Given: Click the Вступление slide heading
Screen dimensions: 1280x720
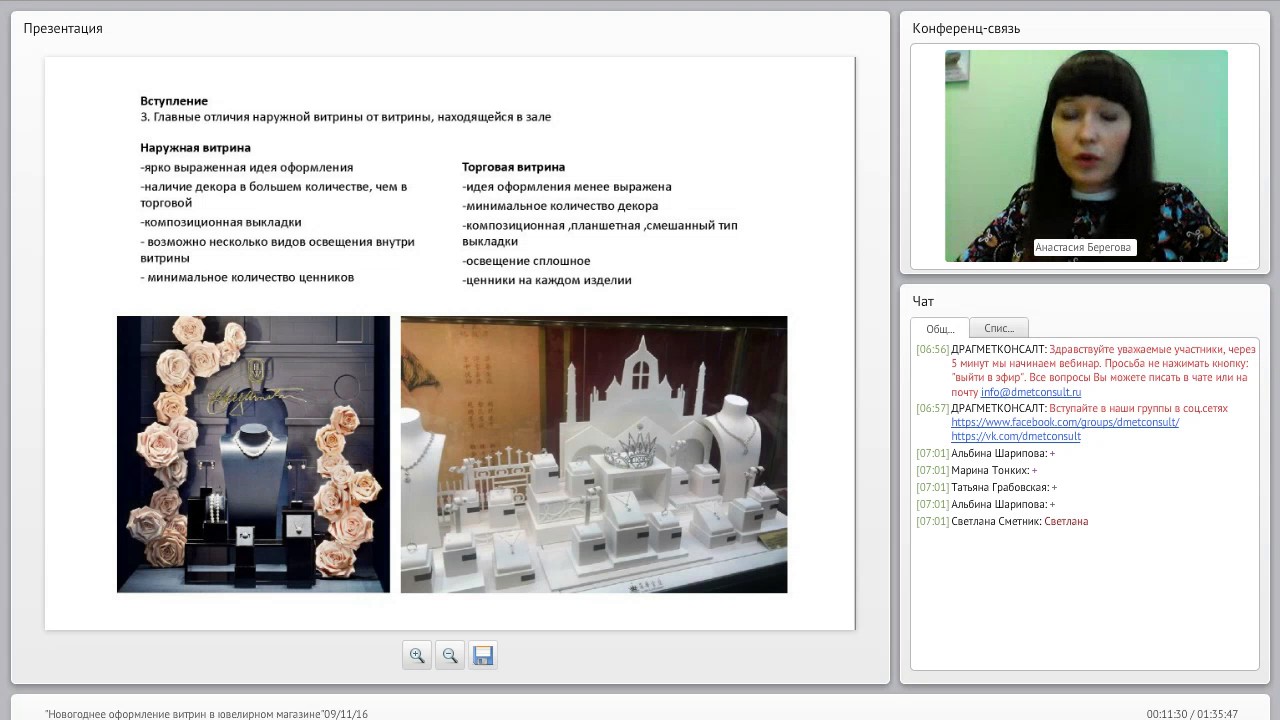Looking at the screenshot, I should [x=174, y=101].
